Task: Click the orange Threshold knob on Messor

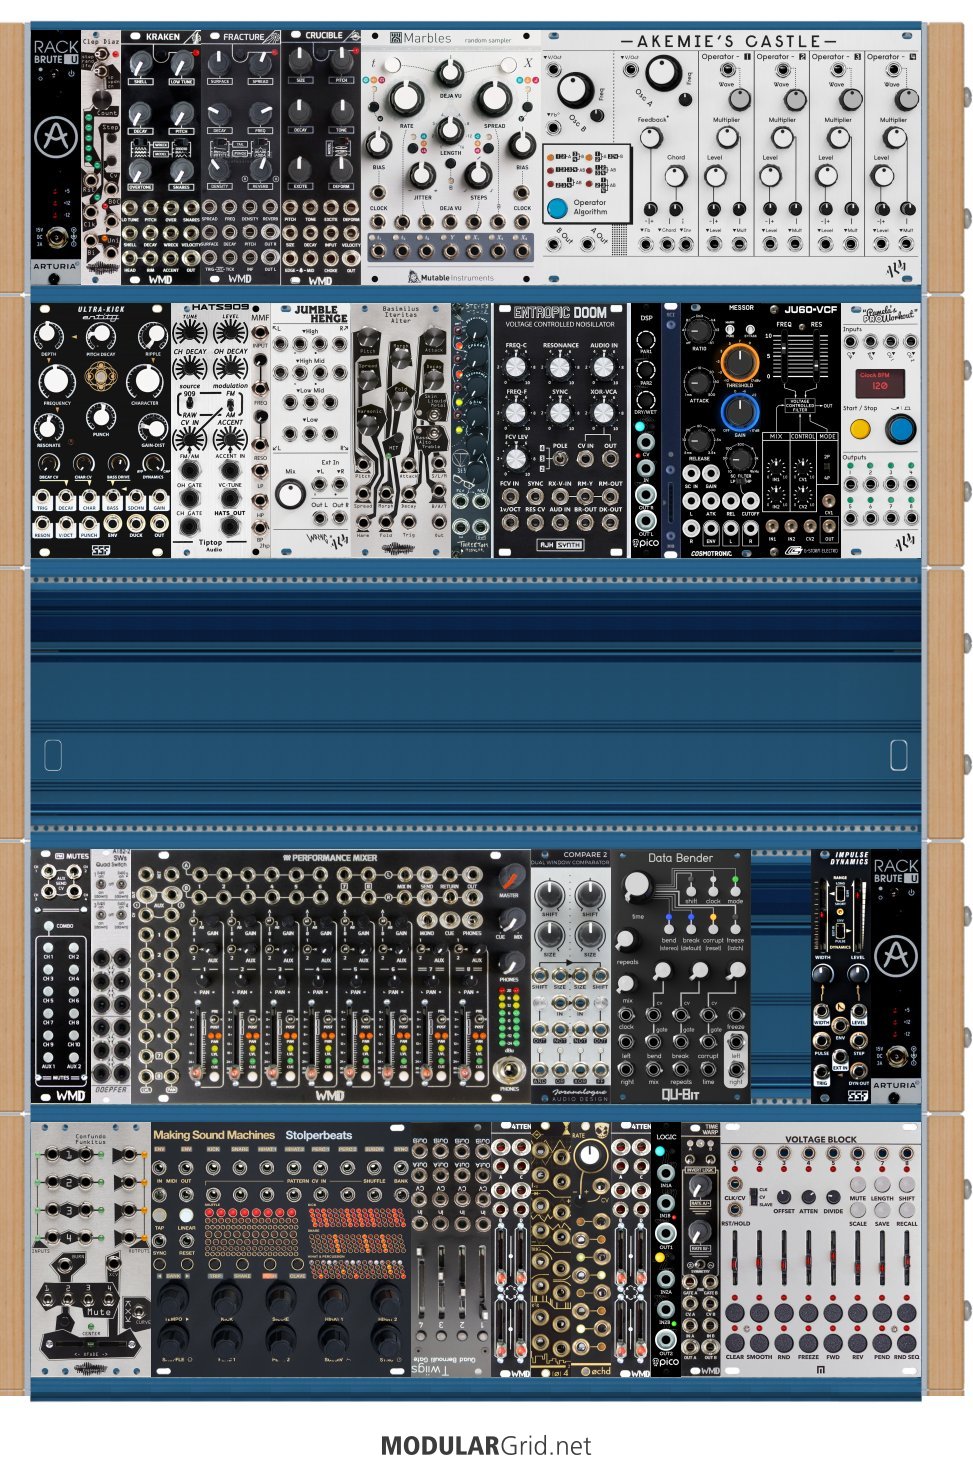Action: click(x=740, y=362)
